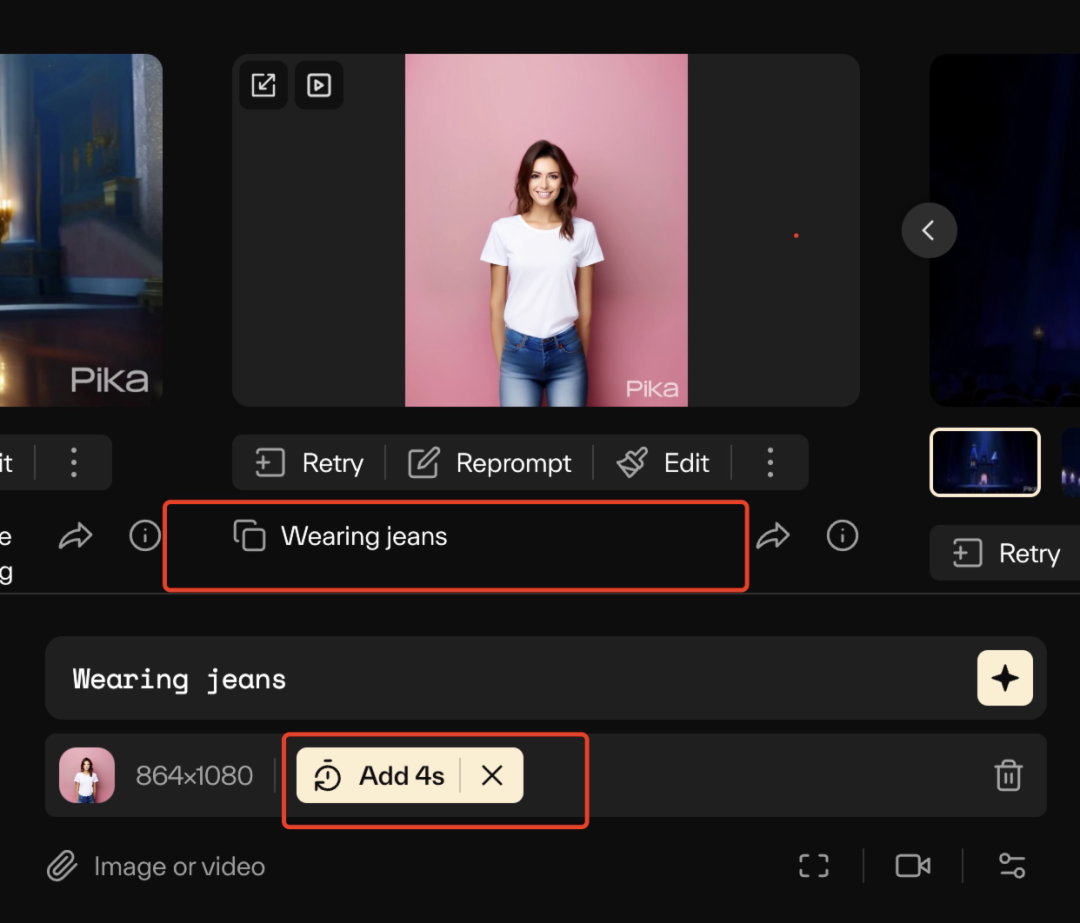Open more options menu beside Edit
The image size is (1080, 923).
[770, 463]
